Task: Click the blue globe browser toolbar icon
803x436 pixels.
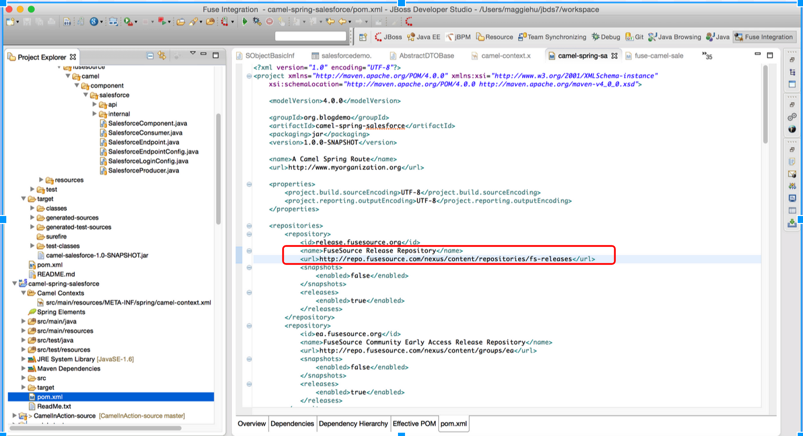Action: pos(94,22)
